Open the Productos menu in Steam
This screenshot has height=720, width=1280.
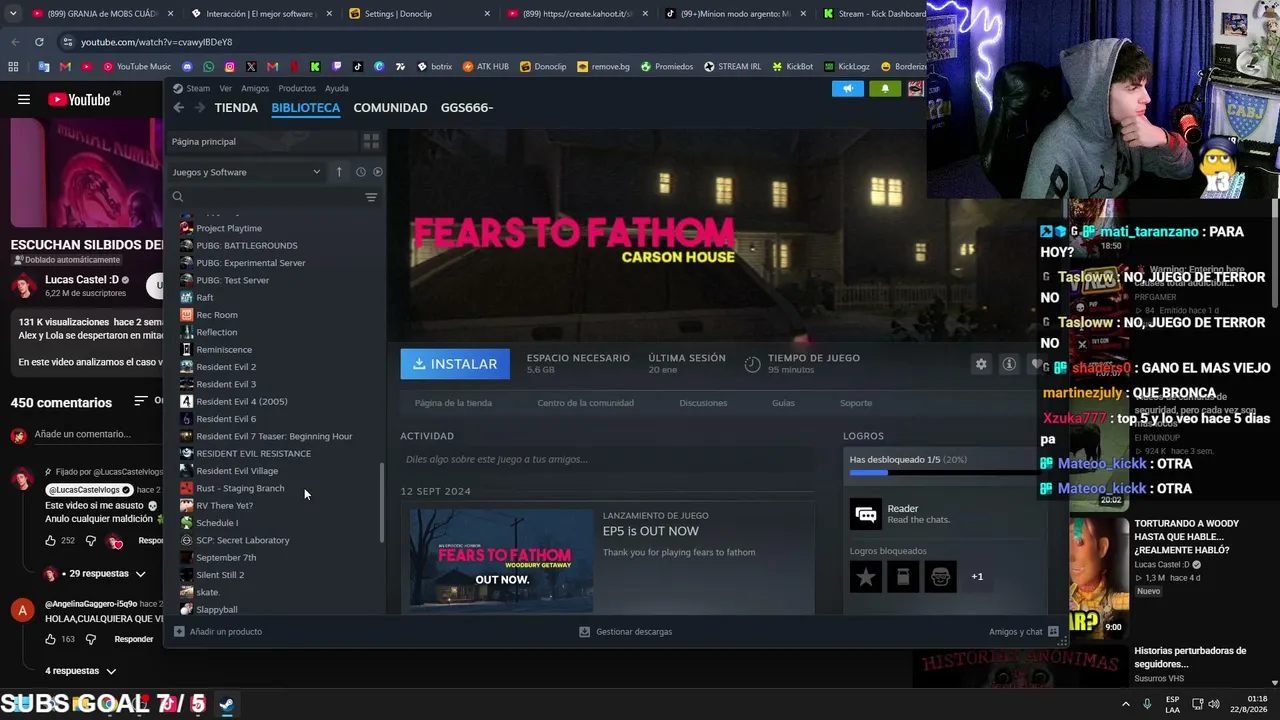pos(297,88)
